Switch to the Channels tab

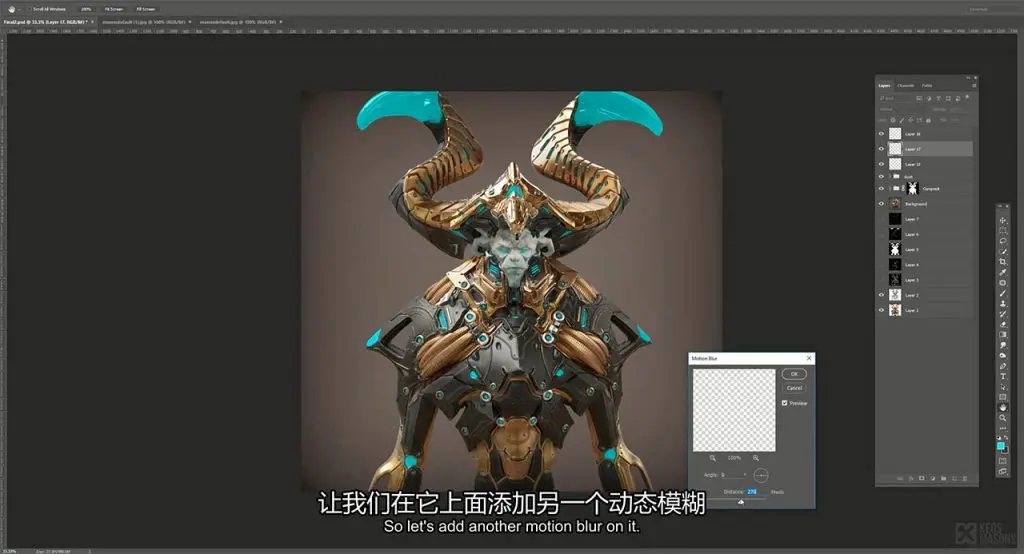click(906, 86)
